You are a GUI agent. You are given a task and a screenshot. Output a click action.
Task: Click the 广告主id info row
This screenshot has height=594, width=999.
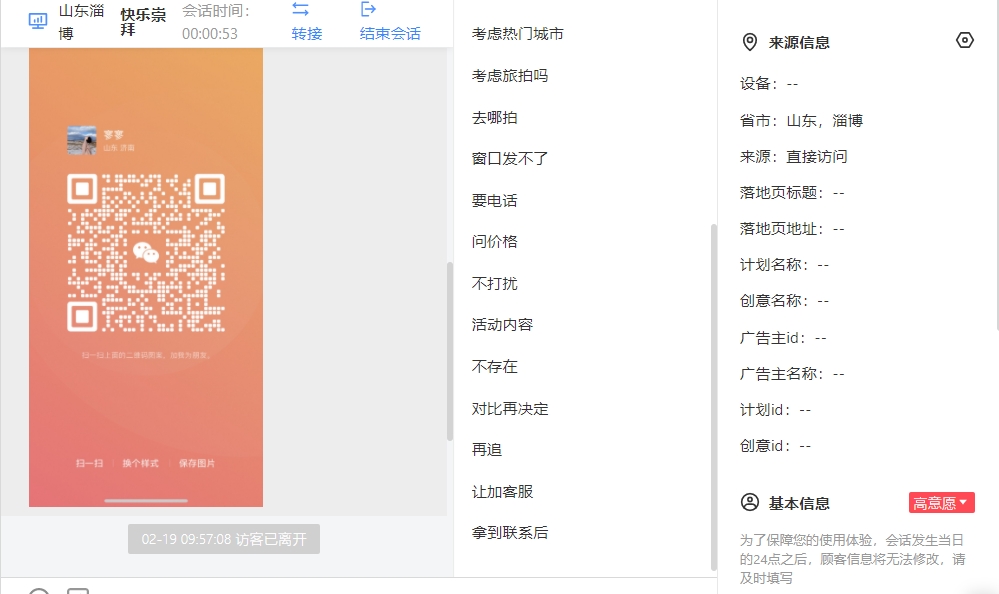pos(783,338)
